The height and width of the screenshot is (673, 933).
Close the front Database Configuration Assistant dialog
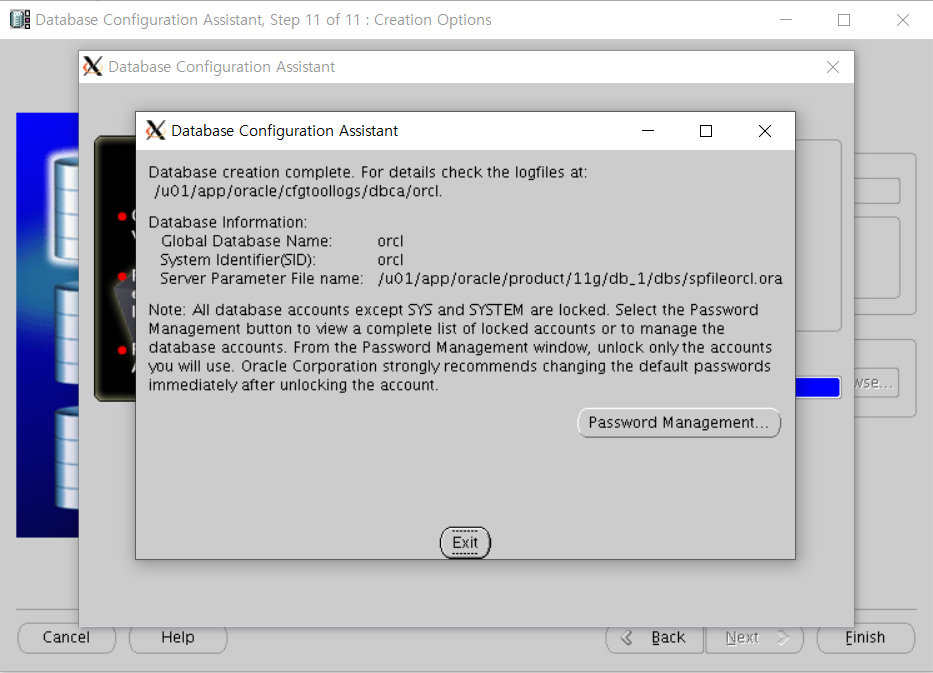click(x=765, y=131)
